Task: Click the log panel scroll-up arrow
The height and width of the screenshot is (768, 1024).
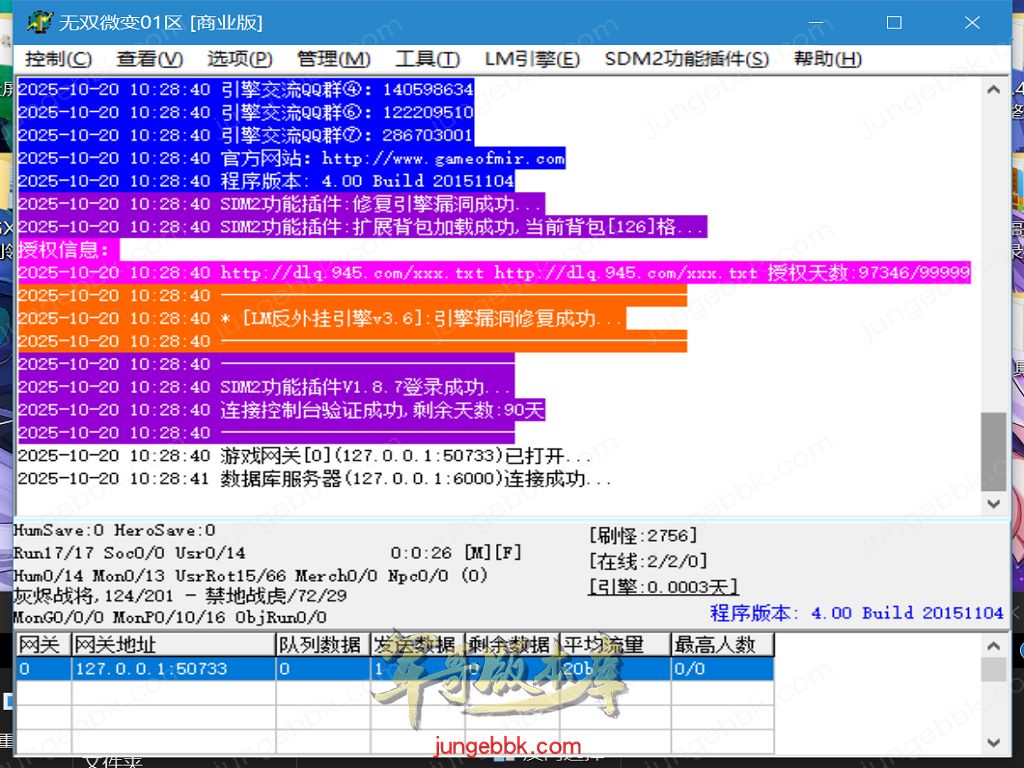Action: [x=993, y=90]
